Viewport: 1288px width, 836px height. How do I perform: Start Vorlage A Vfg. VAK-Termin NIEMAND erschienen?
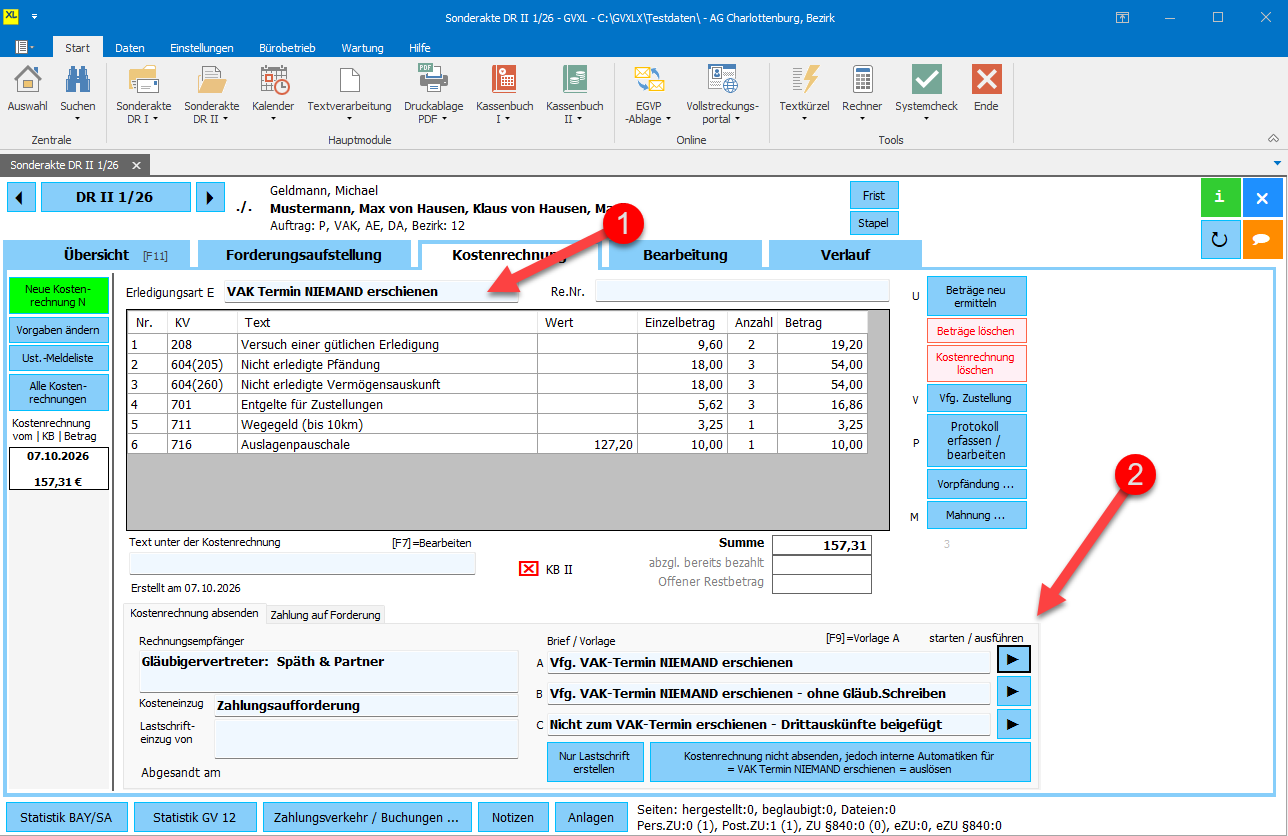[x=1013, y=660]
